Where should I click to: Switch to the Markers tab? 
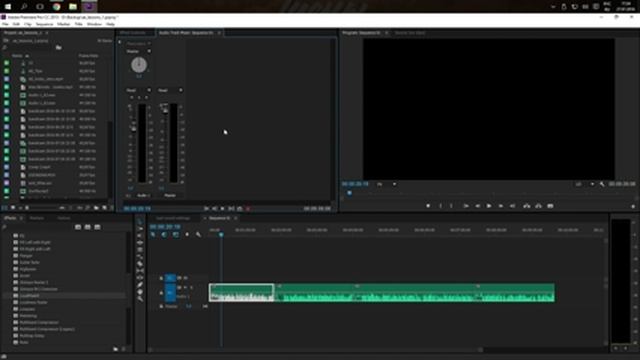(37, 218)
